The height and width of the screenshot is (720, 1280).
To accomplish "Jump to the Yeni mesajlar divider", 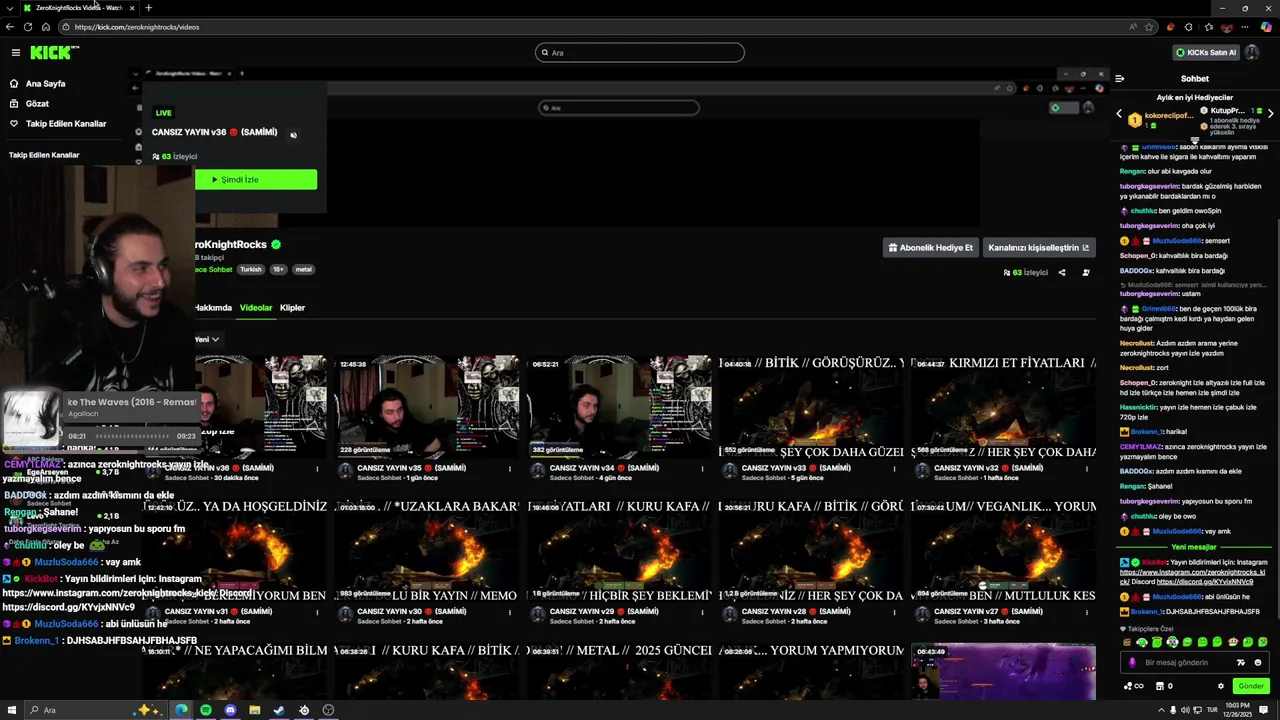I will click(x=1194, y=547).
